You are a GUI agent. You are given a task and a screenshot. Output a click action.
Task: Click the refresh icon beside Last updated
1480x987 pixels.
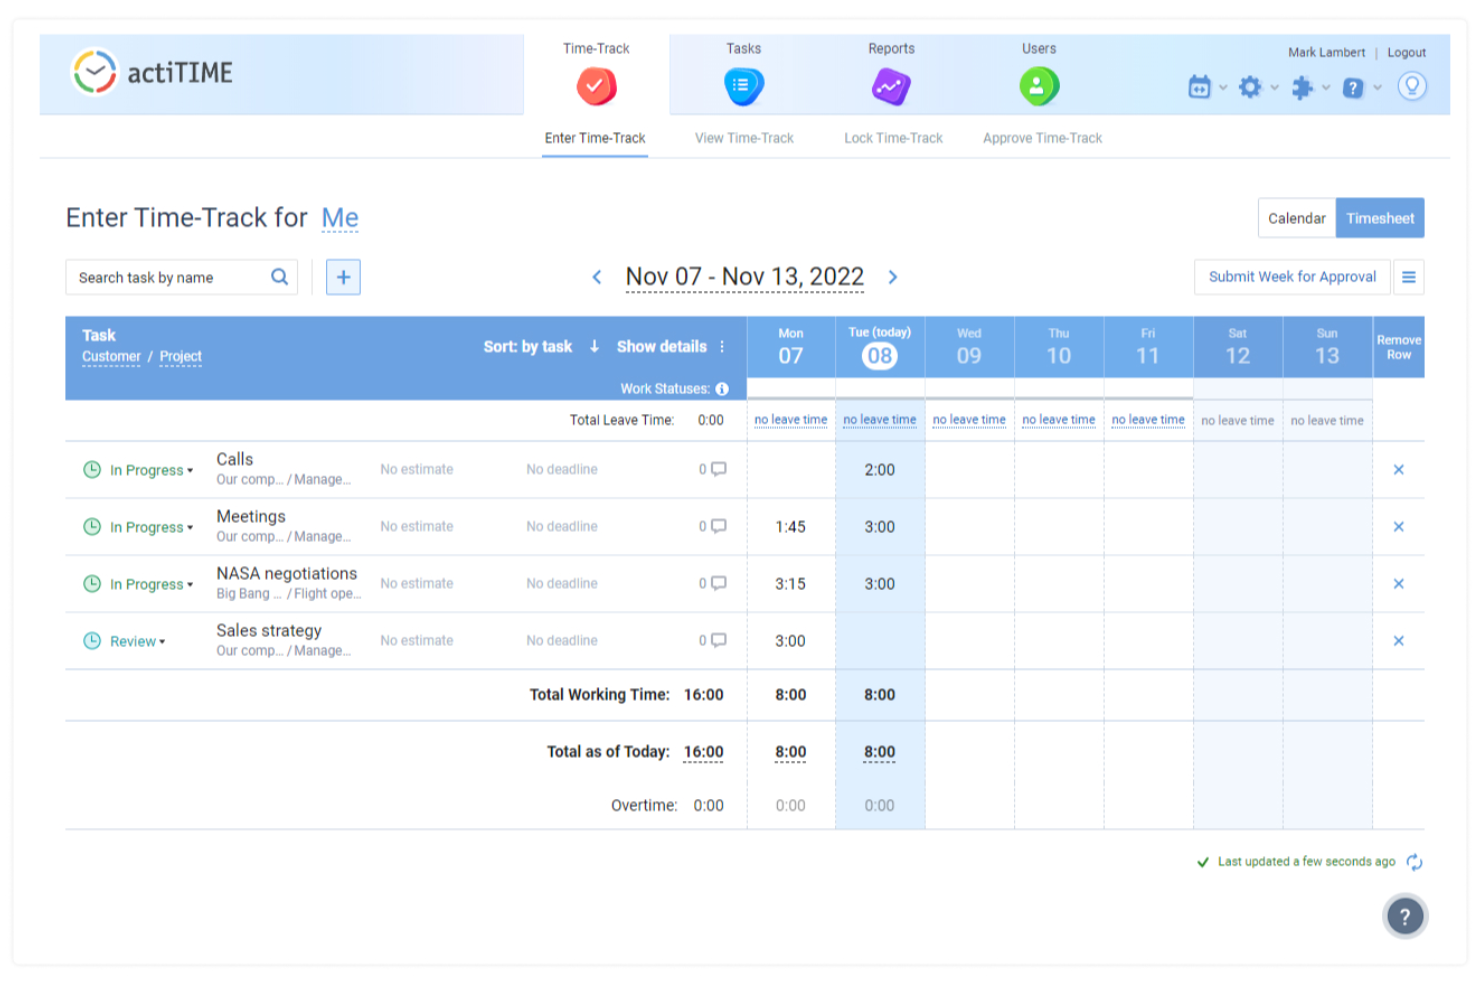coord(1414,862)
